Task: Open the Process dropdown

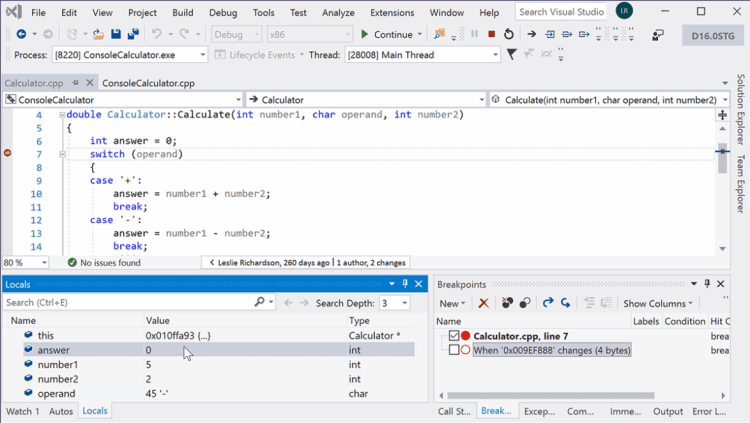Action: pos(202,55)
